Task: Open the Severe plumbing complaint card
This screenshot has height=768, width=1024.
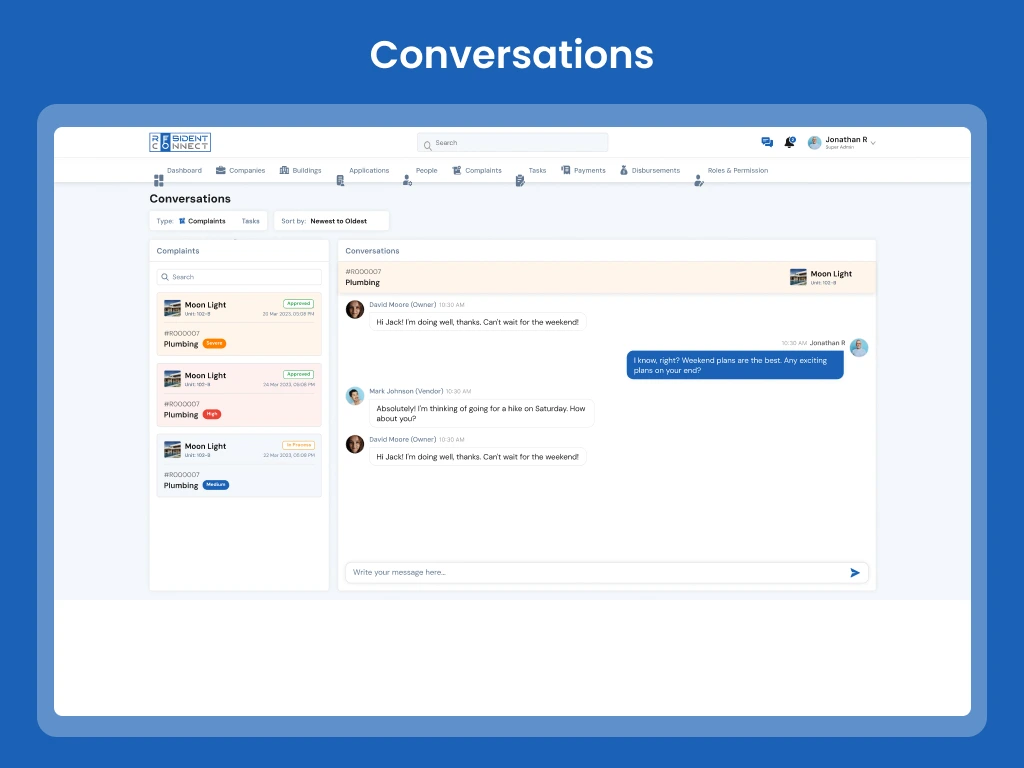Action: coord(239,324)
